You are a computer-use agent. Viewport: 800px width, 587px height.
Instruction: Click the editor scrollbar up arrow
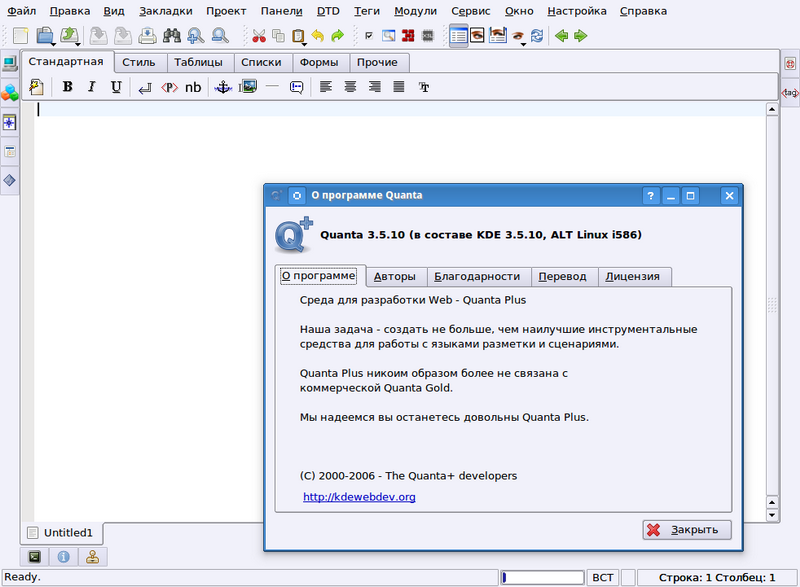(x=772, y=109)
